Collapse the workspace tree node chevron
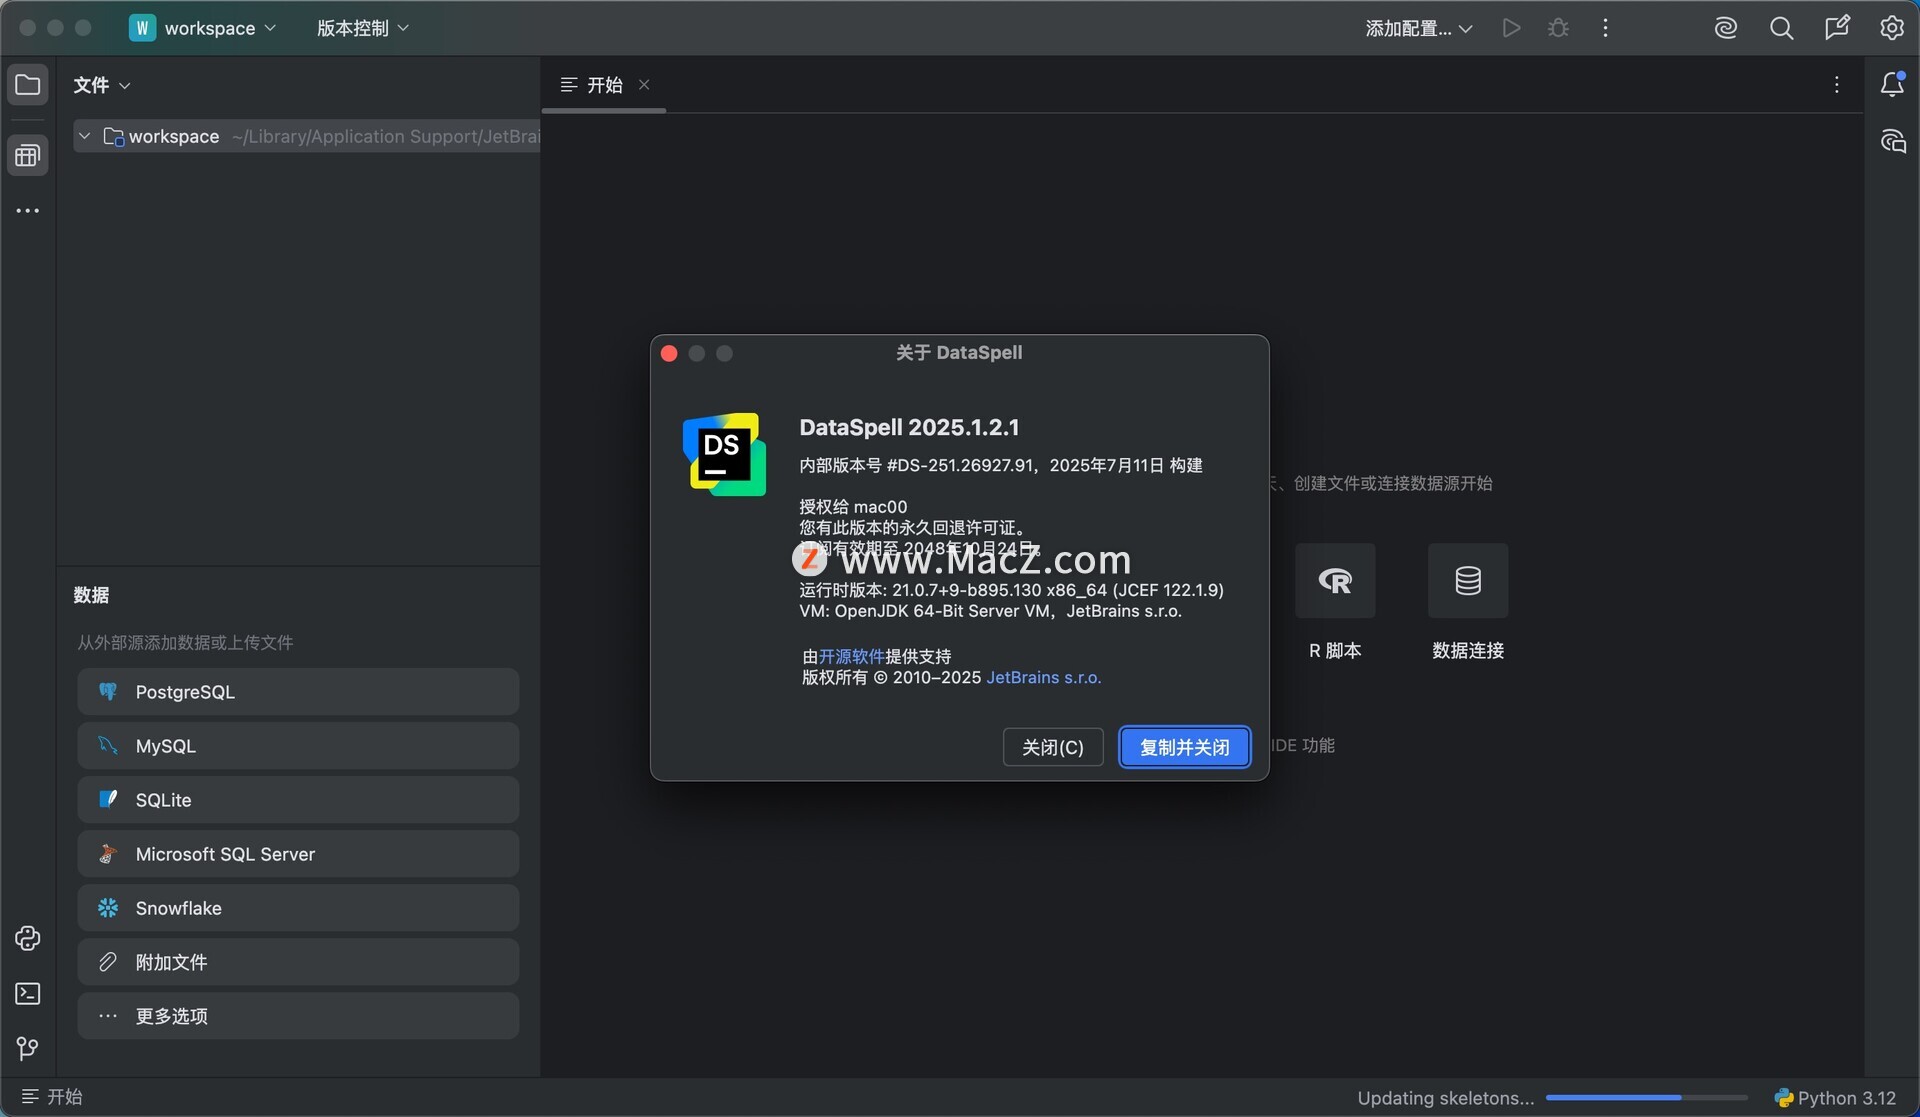 [85, 136]
